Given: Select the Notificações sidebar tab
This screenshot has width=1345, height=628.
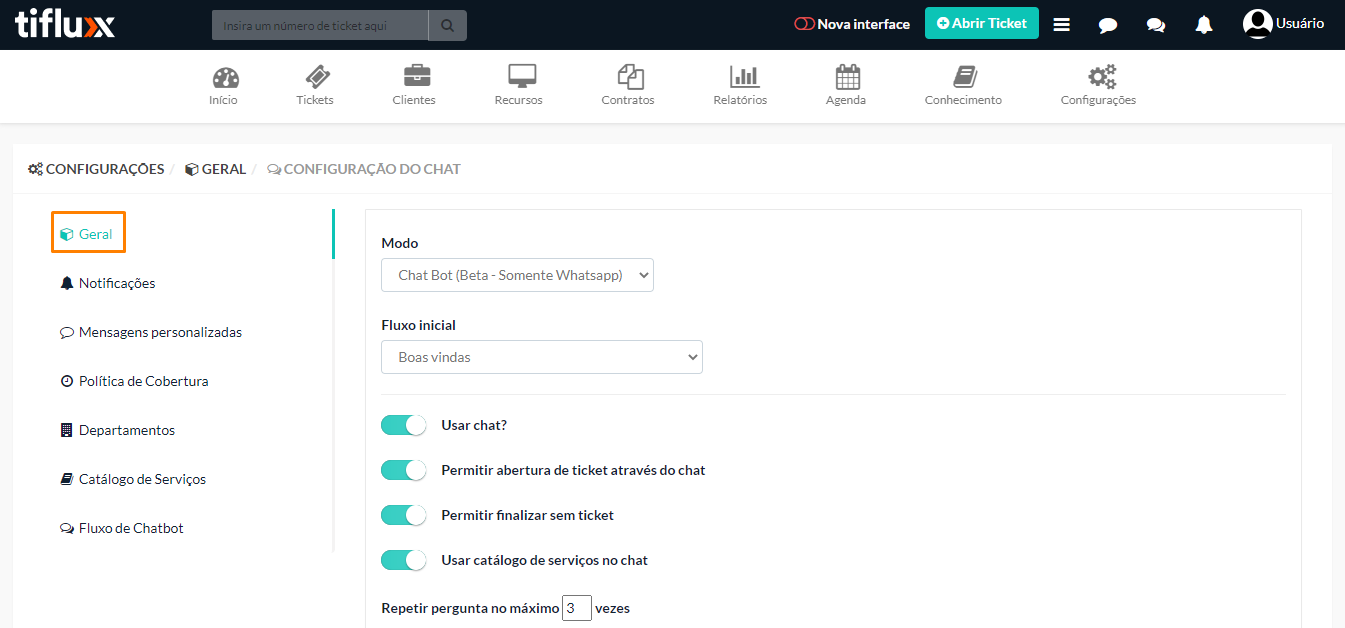Looking at the screenshot, I should pos(108,283).
